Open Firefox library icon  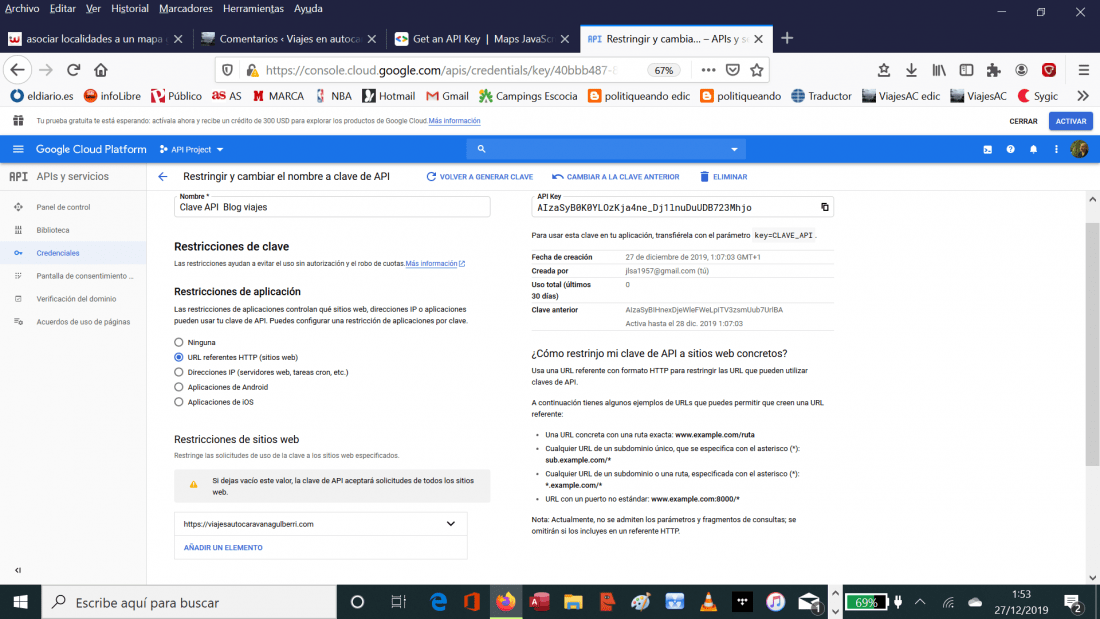939,70
